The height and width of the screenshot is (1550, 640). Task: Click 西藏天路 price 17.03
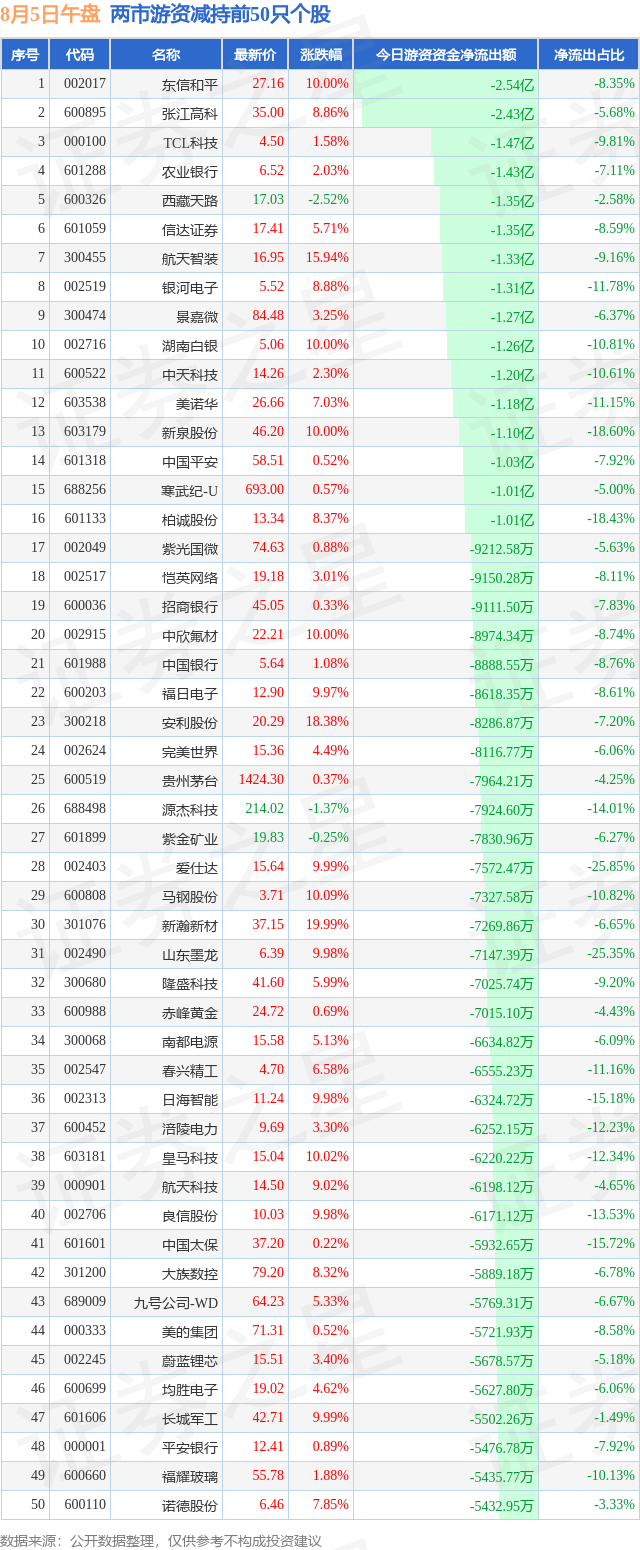point(268,200)
